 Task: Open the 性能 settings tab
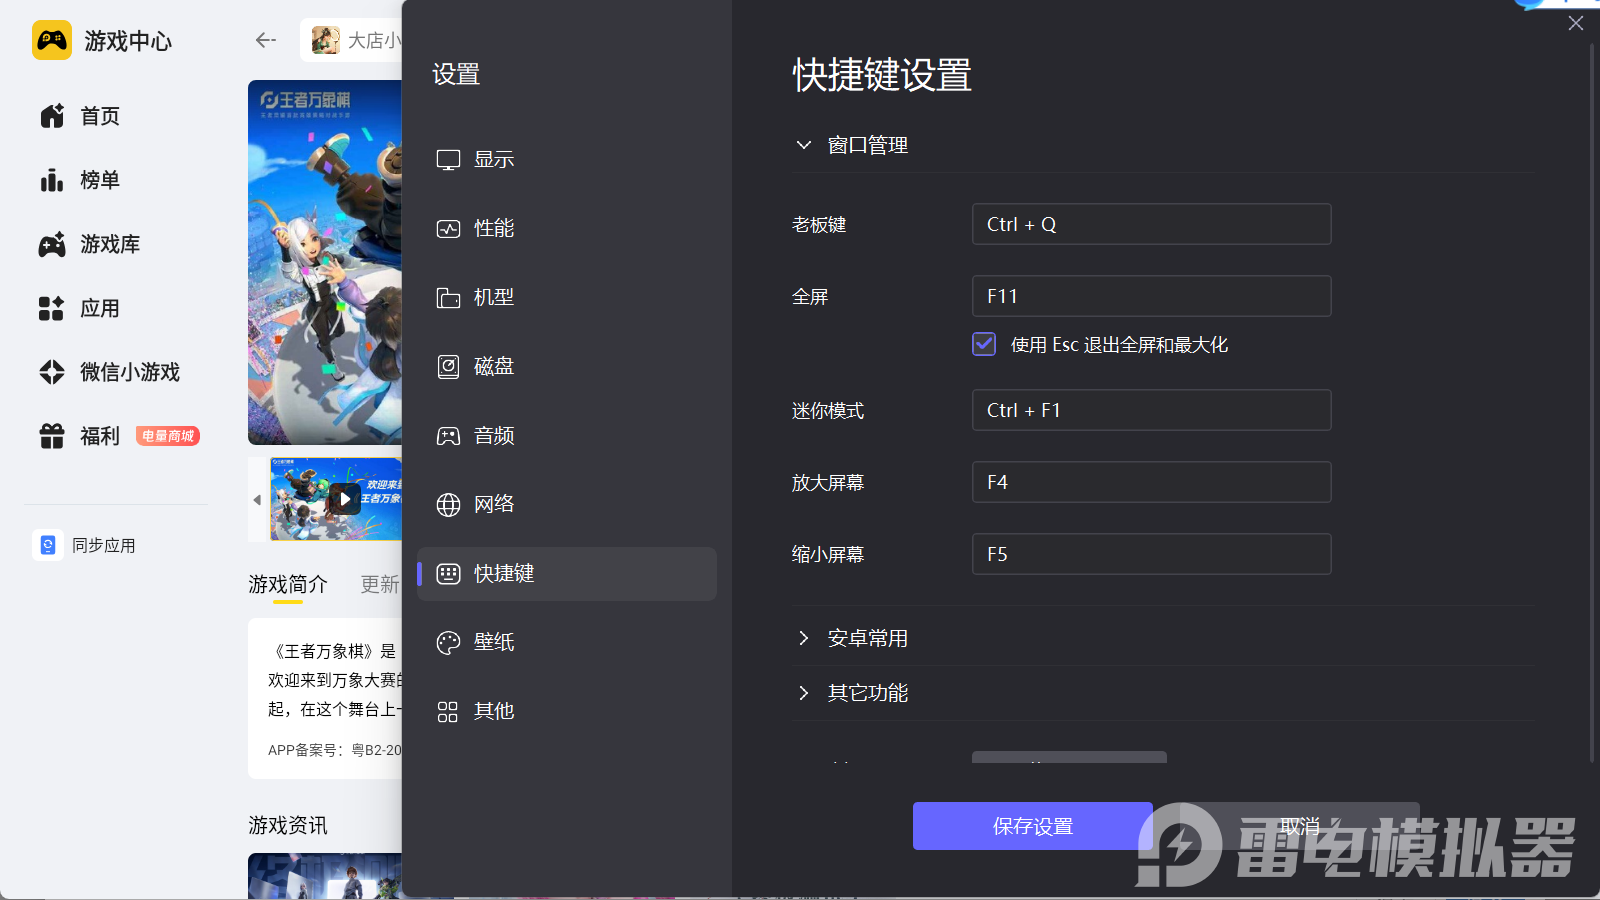pyautogui.click(x=567, y=229)
